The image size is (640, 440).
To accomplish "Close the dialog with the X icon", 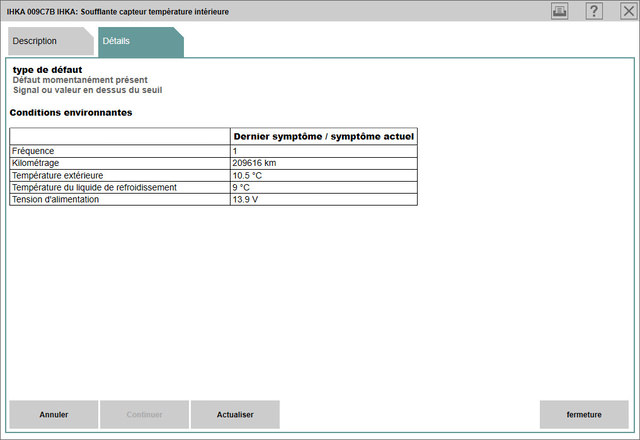I will (629, 11).
